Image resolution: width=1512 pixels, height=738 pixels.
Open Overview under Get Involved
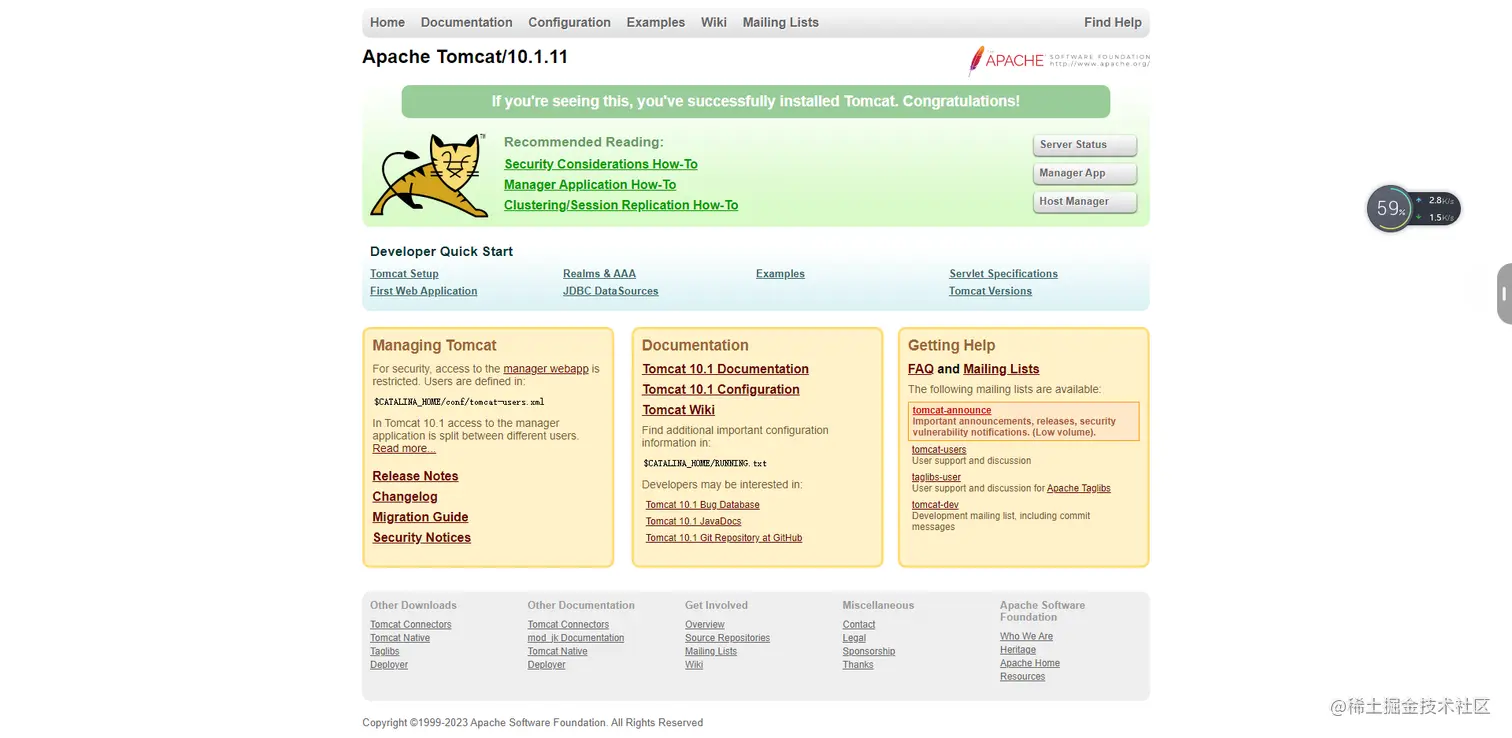(x=705, y=625)
